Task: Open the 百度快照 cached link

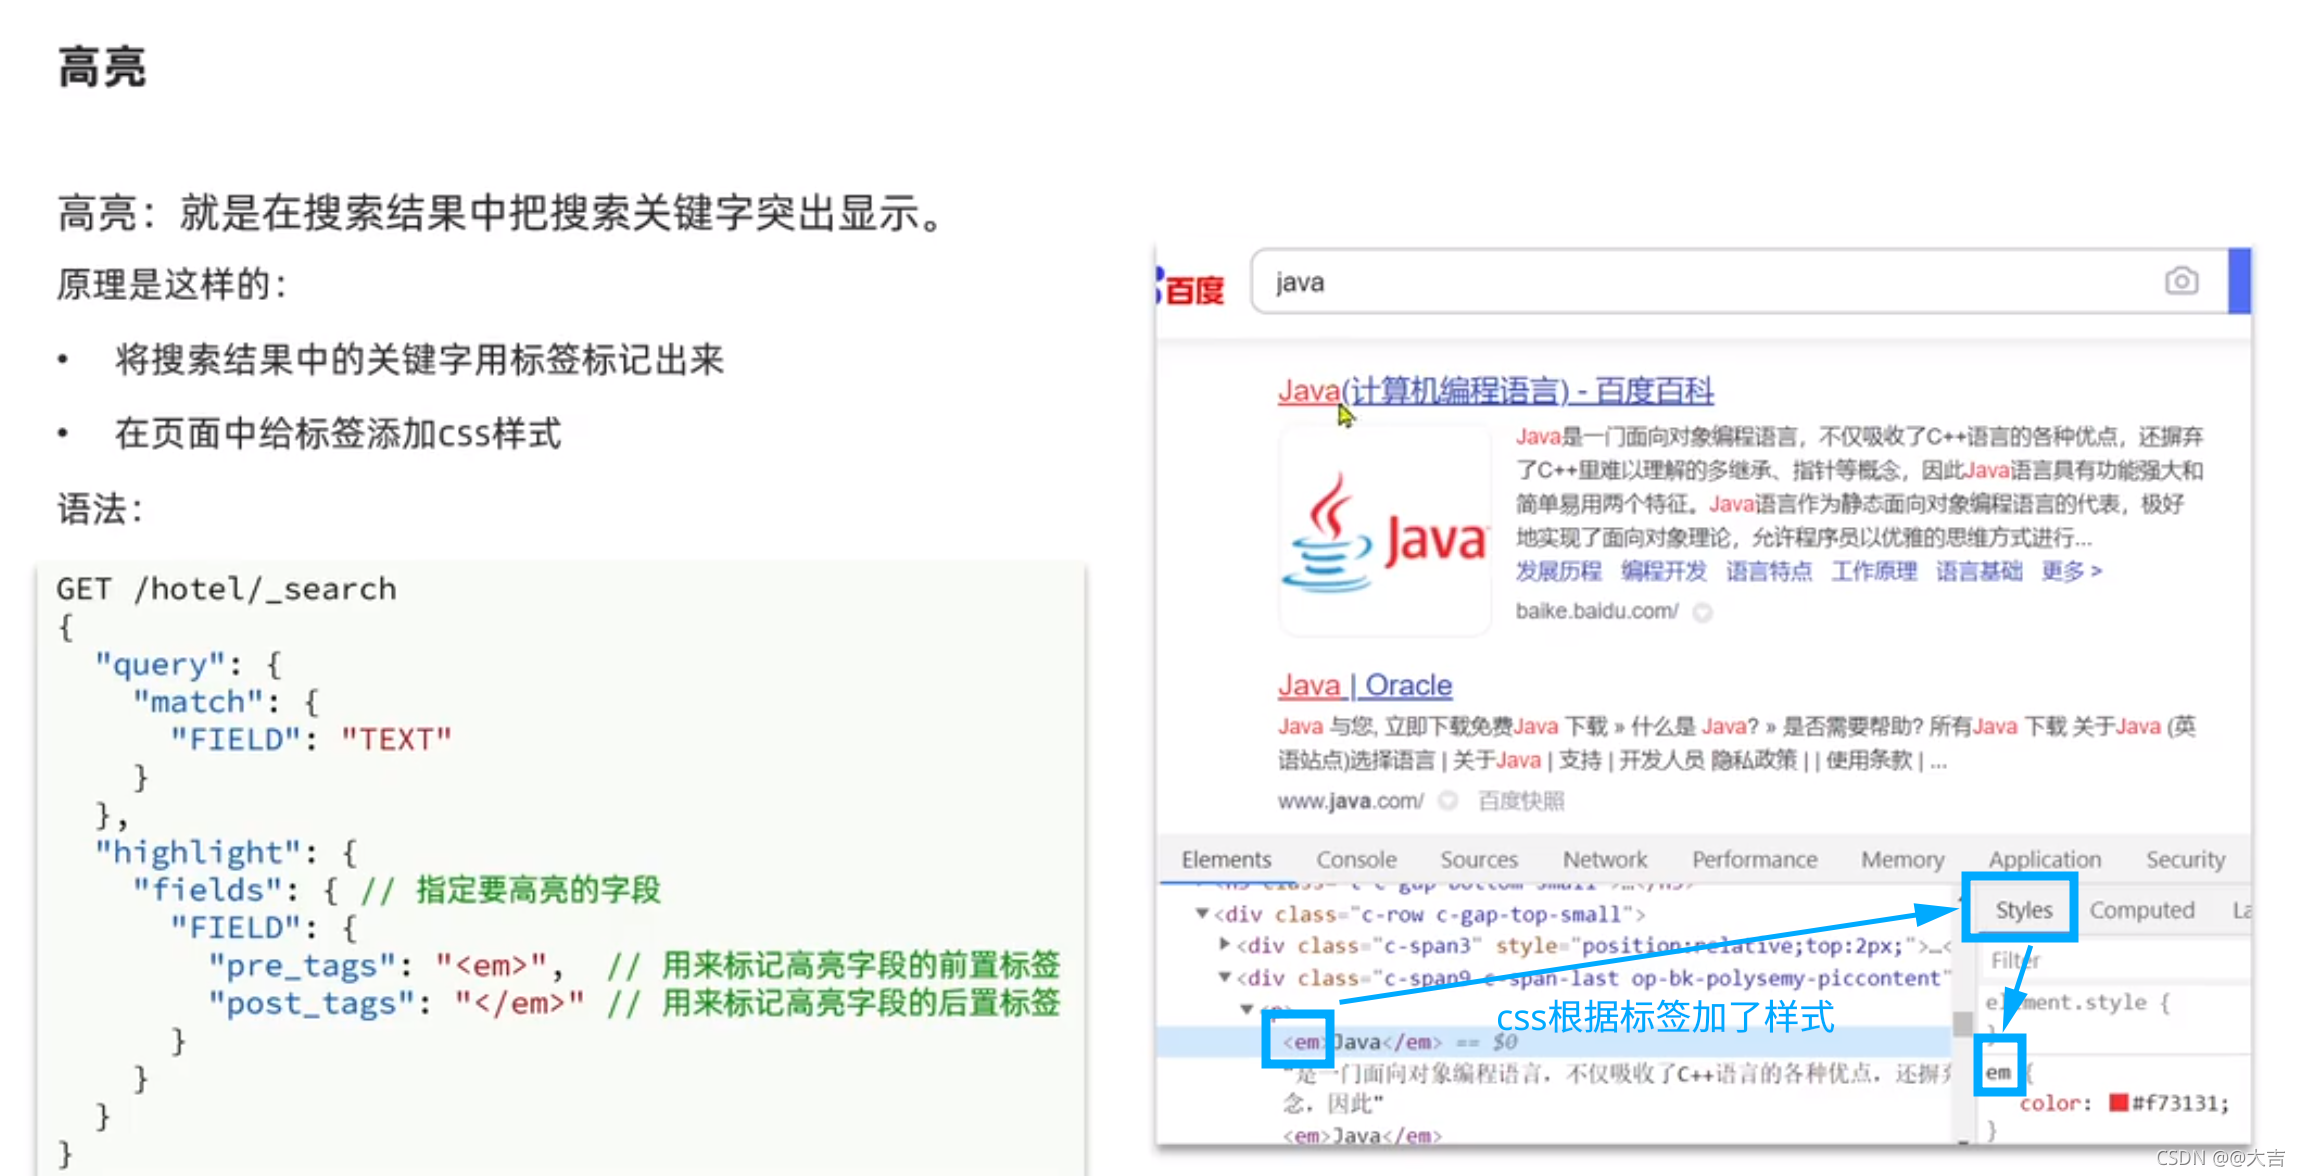Action: [1520, 801]
